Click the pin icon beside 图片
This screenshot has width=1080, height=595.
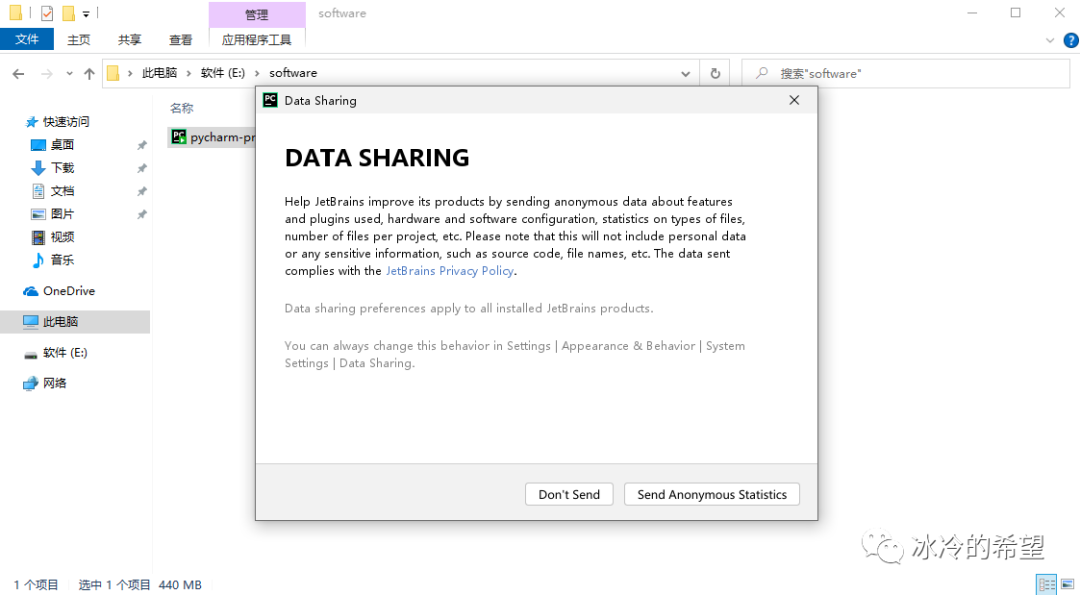tap(142, 214)
